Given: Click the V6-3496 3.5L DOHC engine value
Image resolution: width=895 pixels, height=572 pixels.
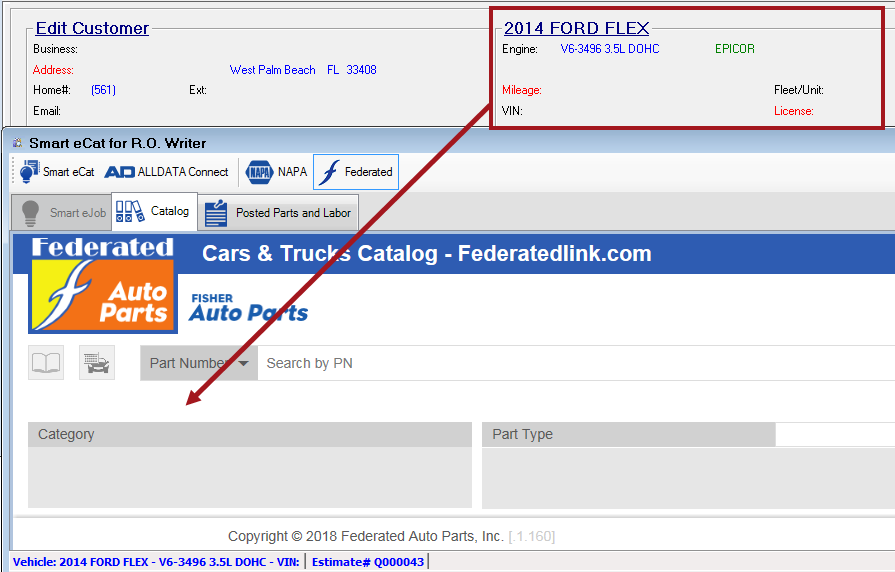Looking at the screenshot, I should click(610, 49).
